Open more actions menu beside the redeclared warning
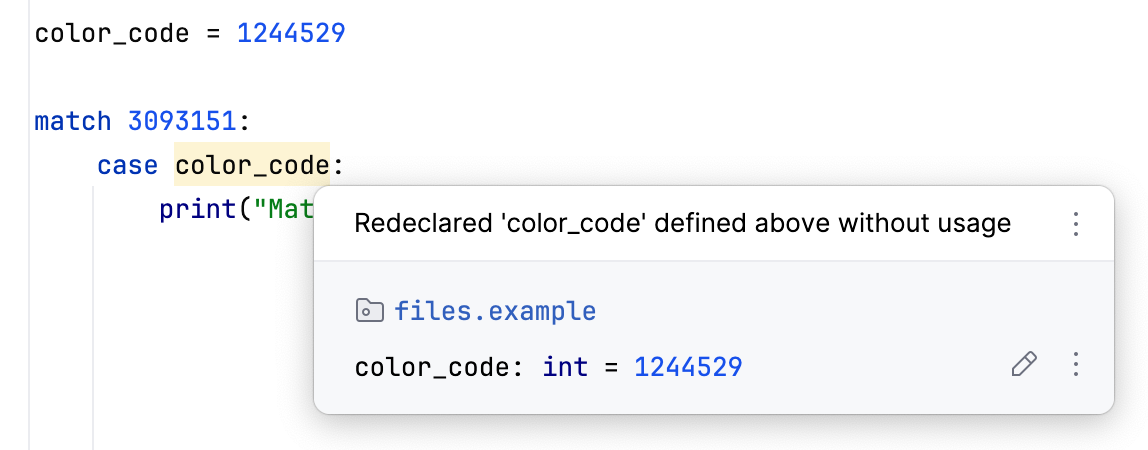Image resolution: width=1148 pixels, height=450 pixels. [x=1076, y=224]
